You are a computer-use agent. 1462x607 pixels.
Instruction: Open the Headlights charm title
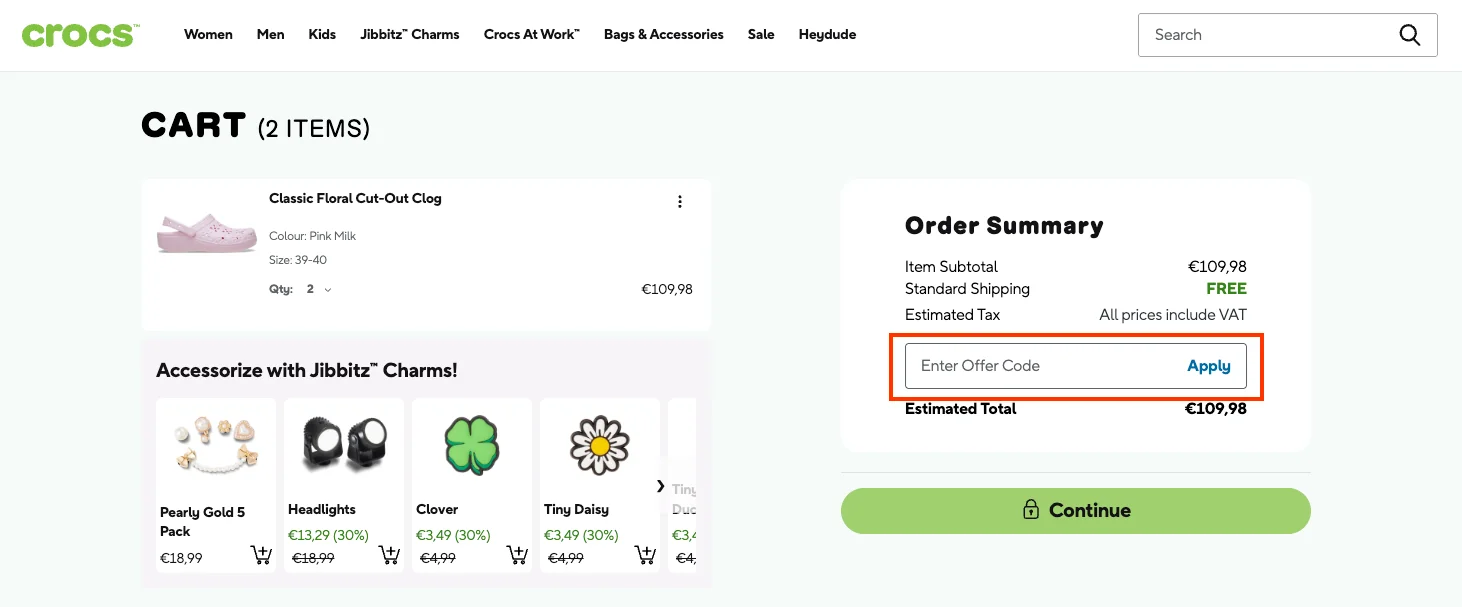coord(322,509)
